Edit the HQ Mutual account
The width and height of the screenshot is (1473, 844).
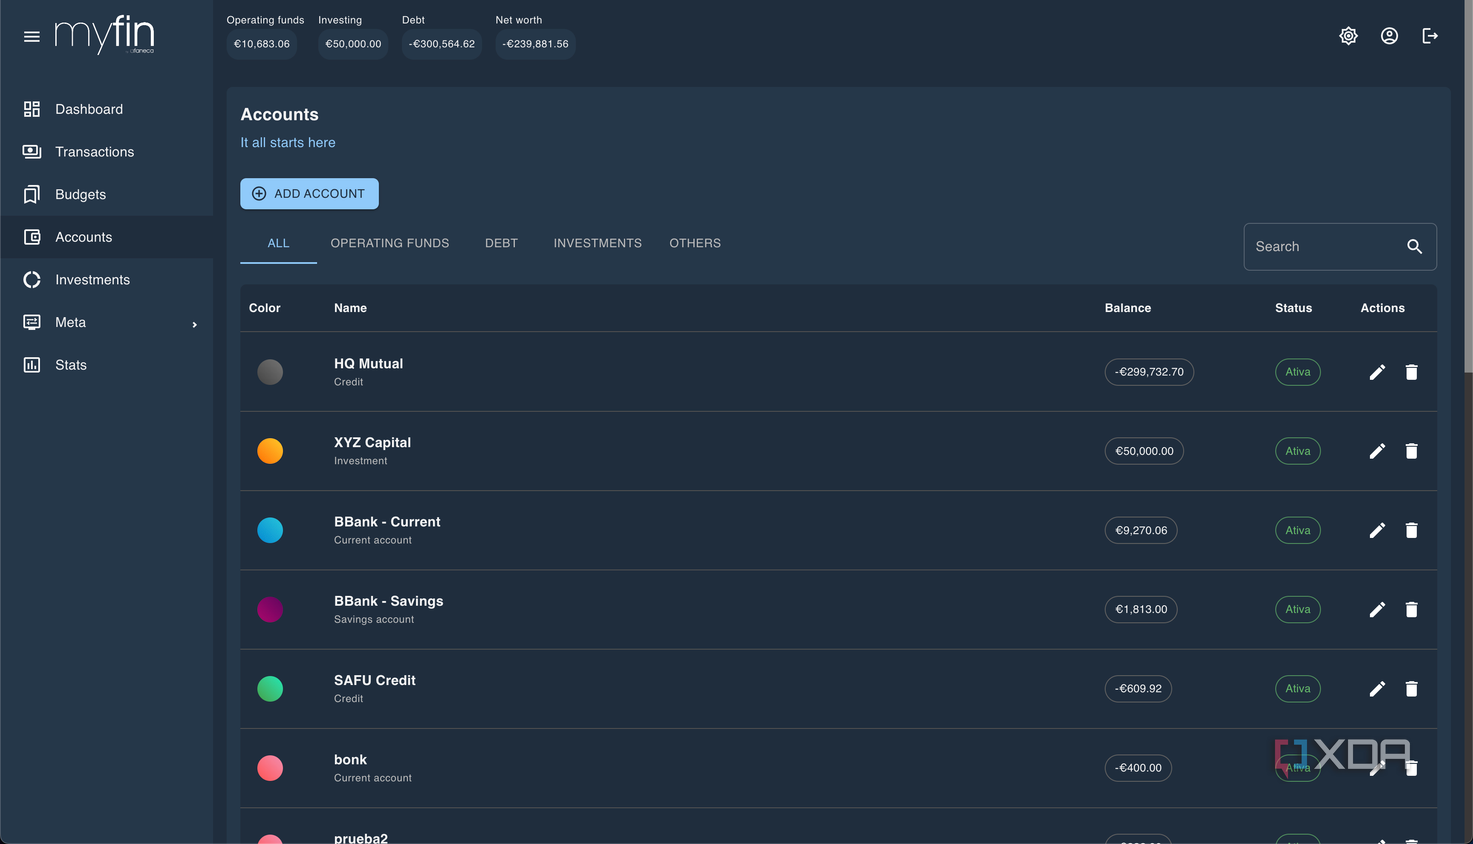point(1377,372)
